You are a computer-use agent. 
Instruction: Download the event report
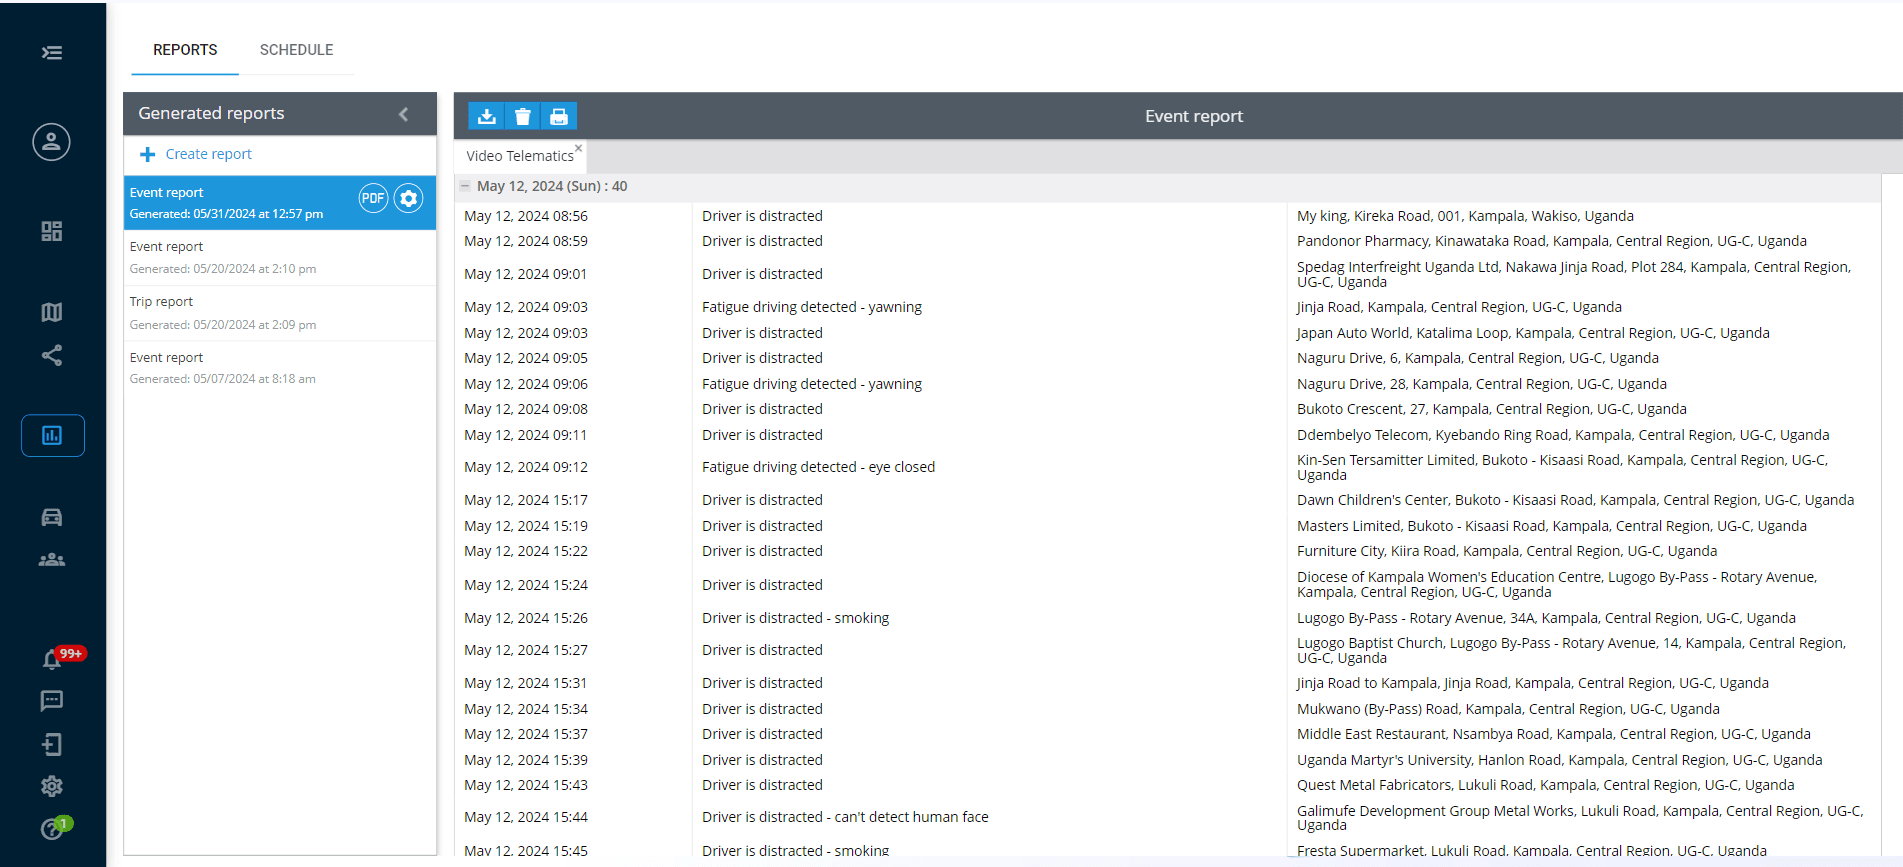(x=487, y=116)
